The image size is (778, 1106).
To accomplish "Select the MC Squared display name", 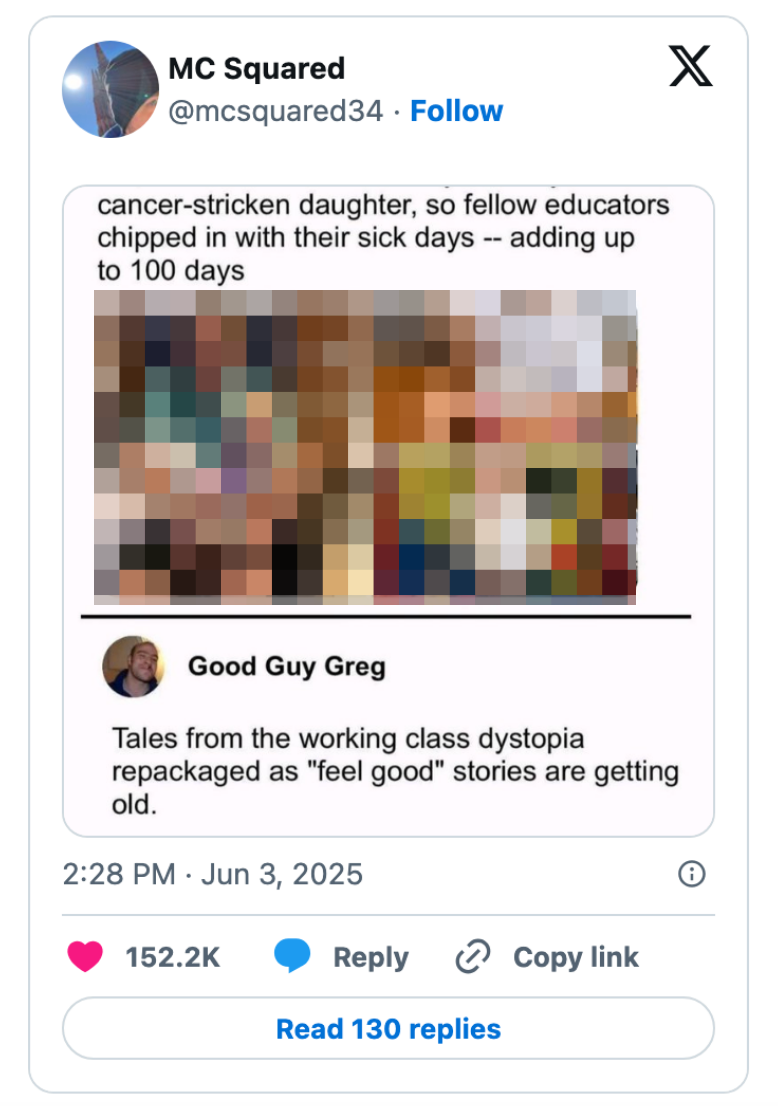I will 257,68.
